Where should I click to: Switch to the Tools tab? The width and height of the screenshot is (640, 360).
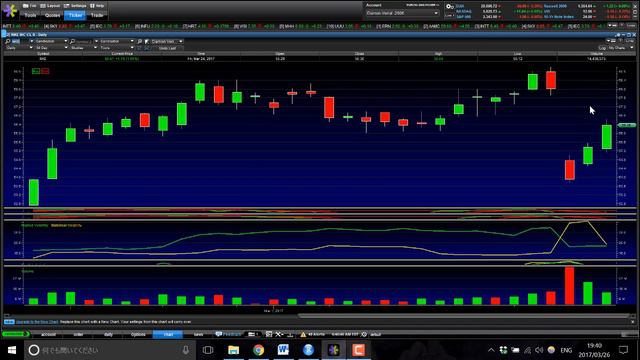pos(30,15)
